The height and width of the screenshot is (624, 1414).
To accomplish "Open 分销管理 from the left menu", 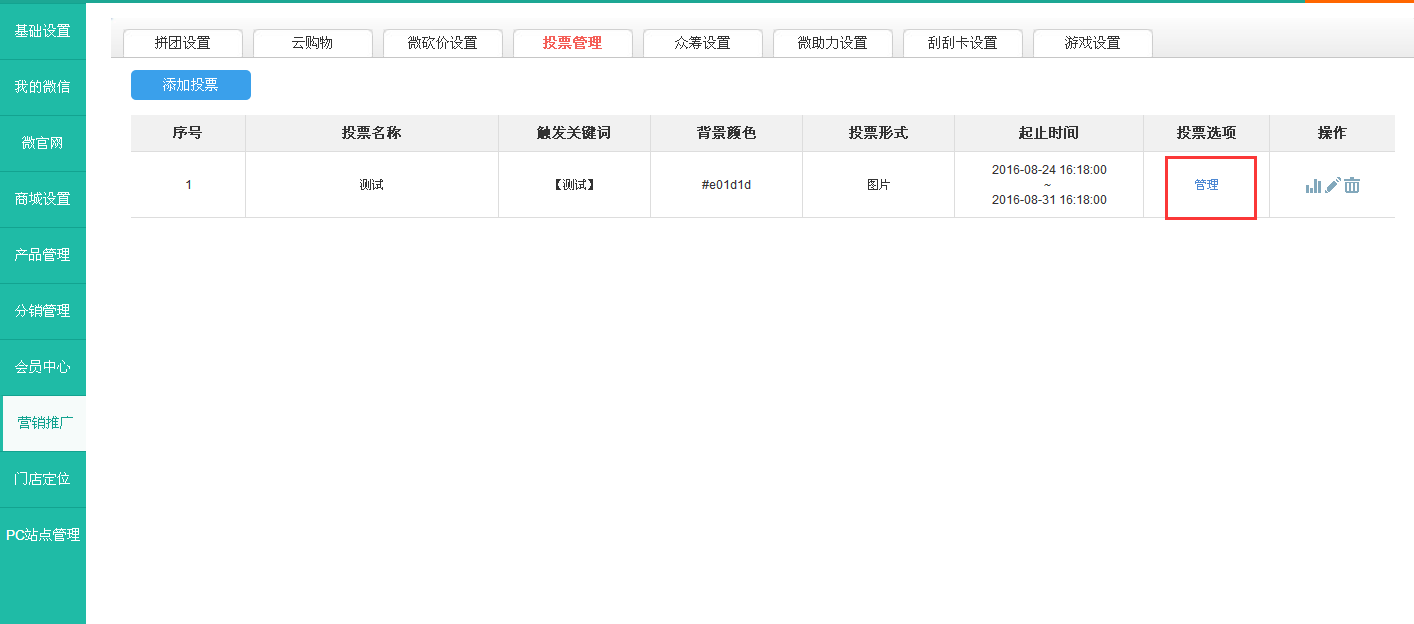I will point(42,311).
